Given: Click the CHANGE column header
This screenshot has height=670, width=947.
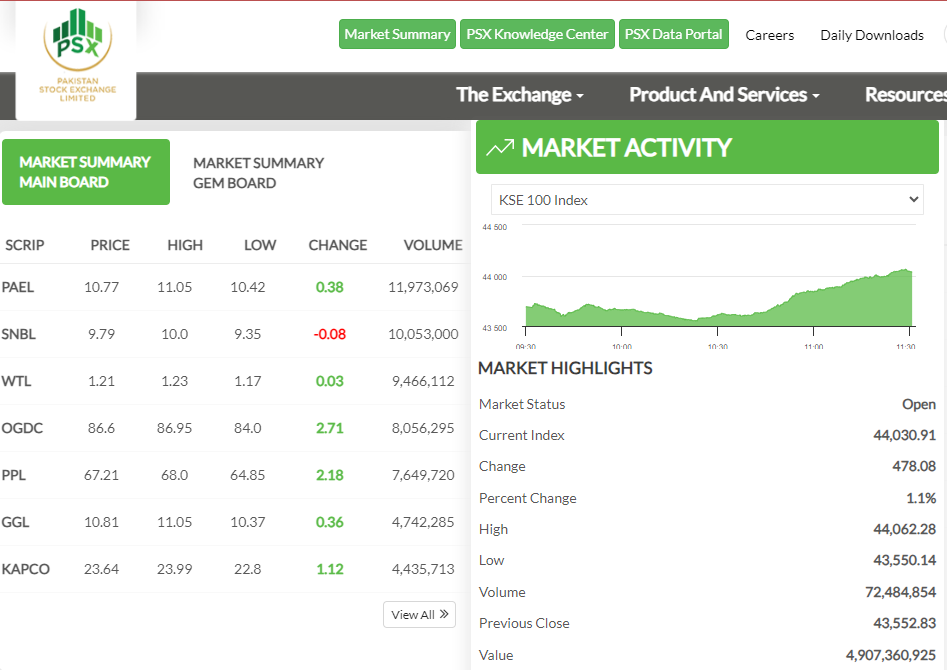Looking at the screenshot, I should [x=337, y=245].
